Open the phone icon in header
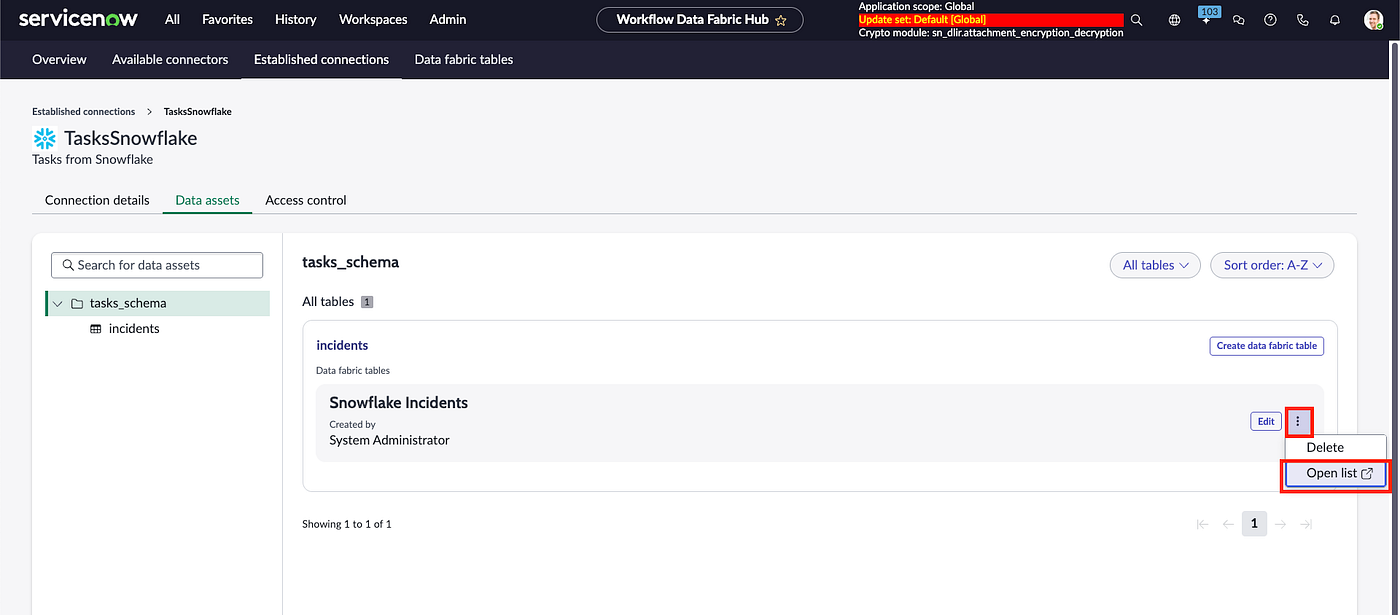Image resolution: width=1400 pixels, height=615 pixels. pos(1302,20)
